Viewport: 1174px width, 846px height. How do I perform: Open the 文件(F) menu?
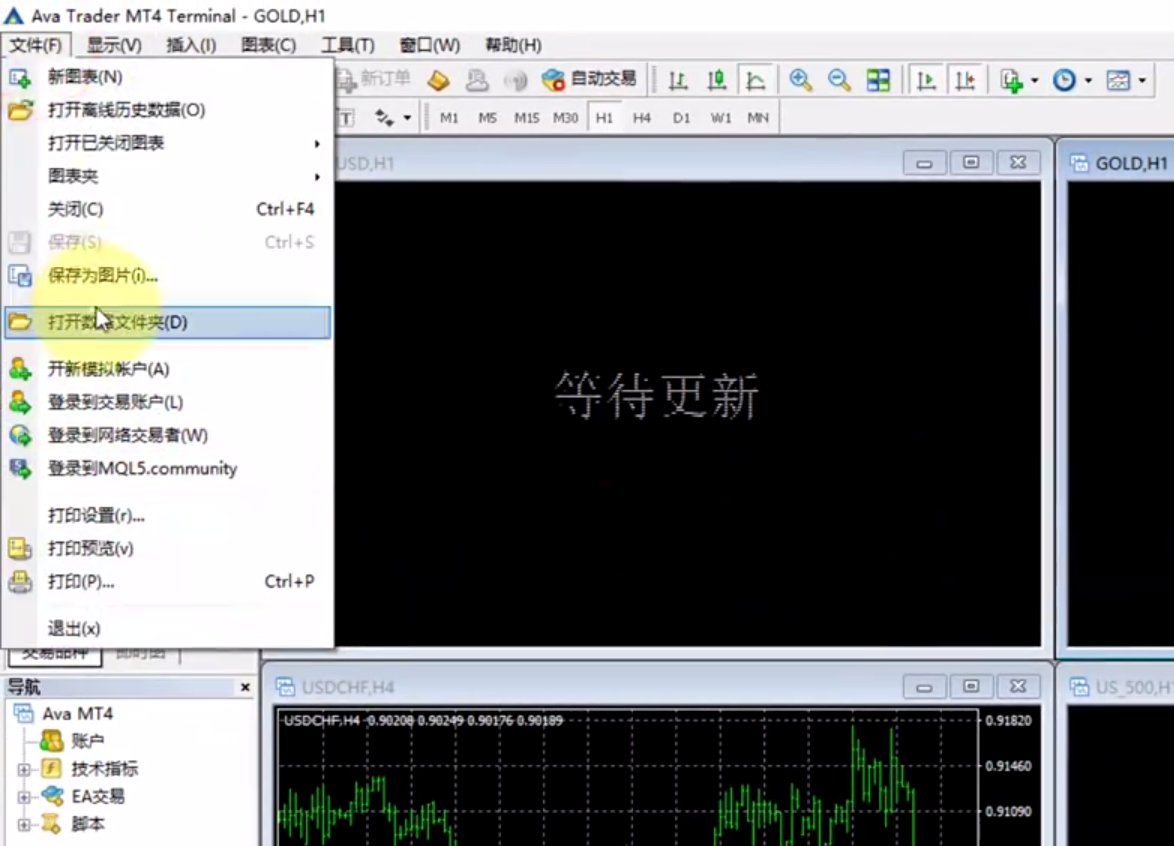pyautogui.click(x=36, y=46)
